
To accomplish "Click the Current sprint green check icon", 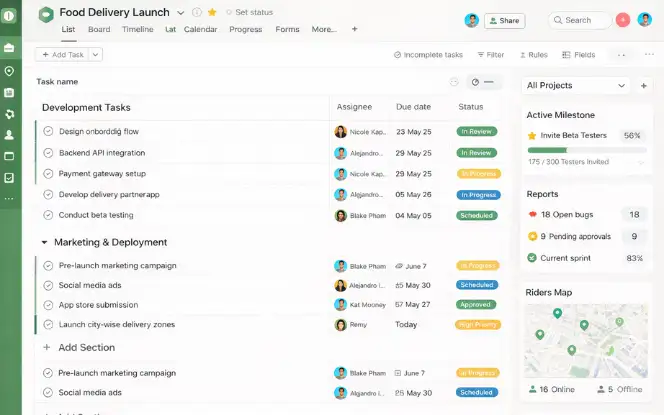I will 532,257.
